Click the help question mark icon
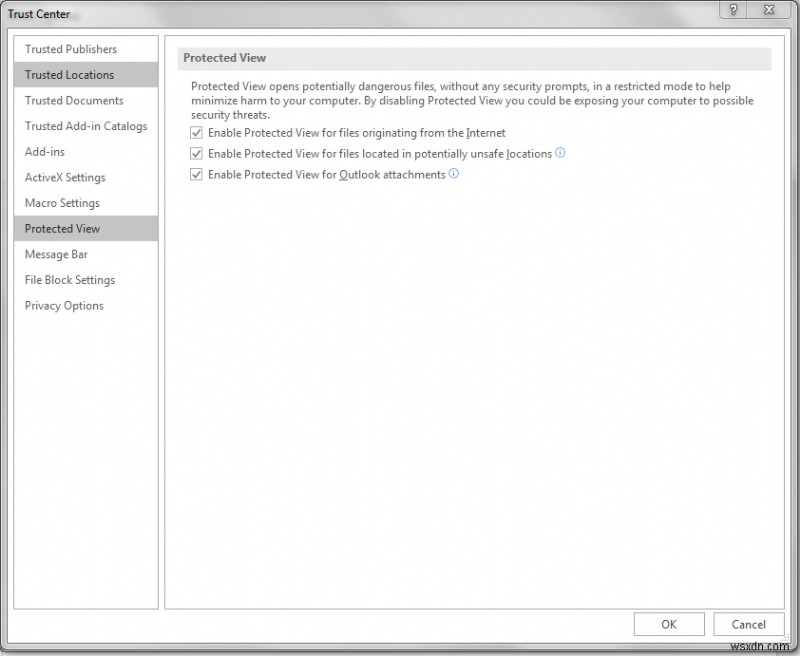 [733, 10]
